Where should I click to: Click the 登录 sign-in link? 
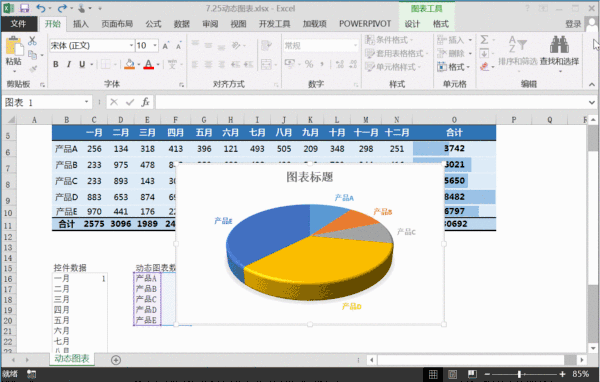click(573, 24)
